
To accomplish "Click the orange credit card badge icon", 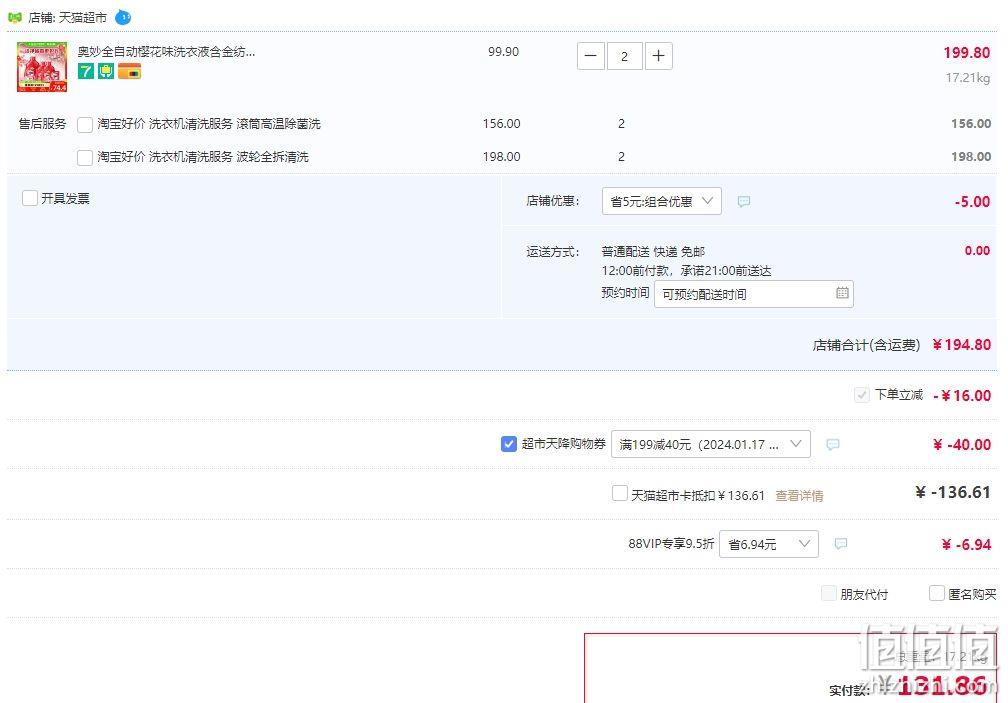I will coord(129,71).
